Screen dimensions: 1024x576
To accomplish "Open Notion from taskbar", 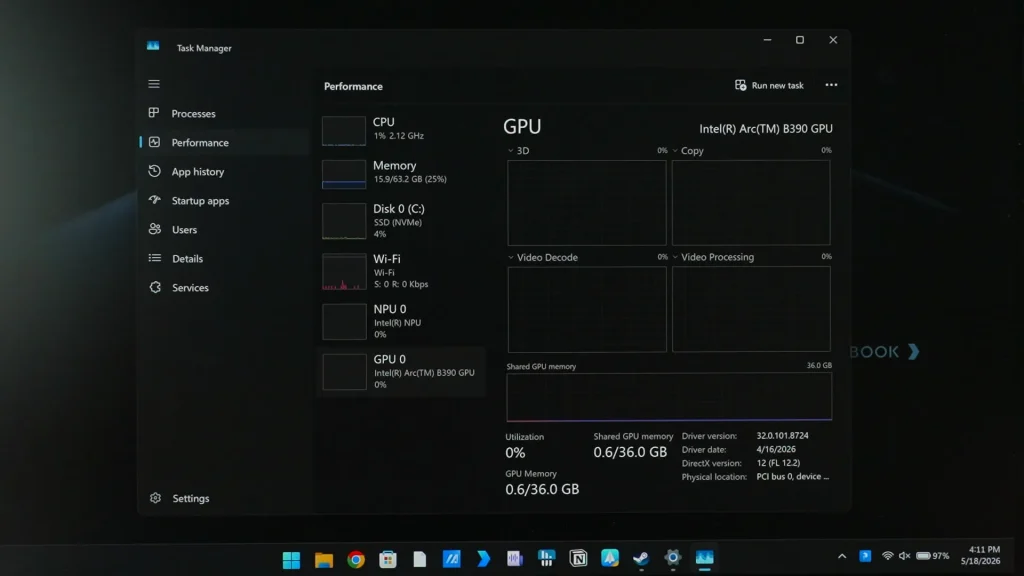I will coord(578,558).
